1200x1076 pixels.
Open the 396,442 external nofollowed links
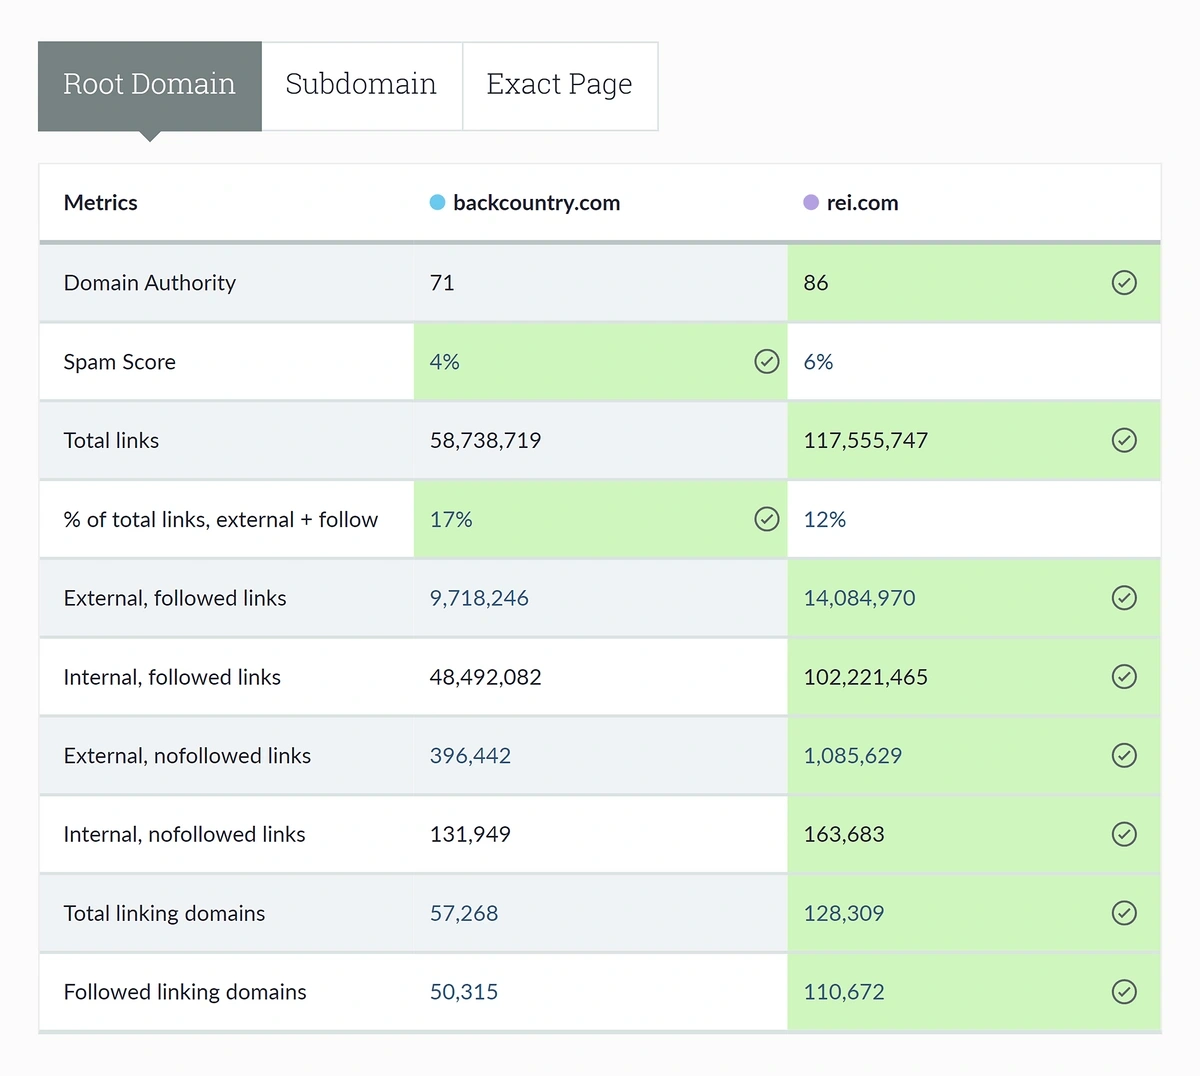click(x=470, y=756)
